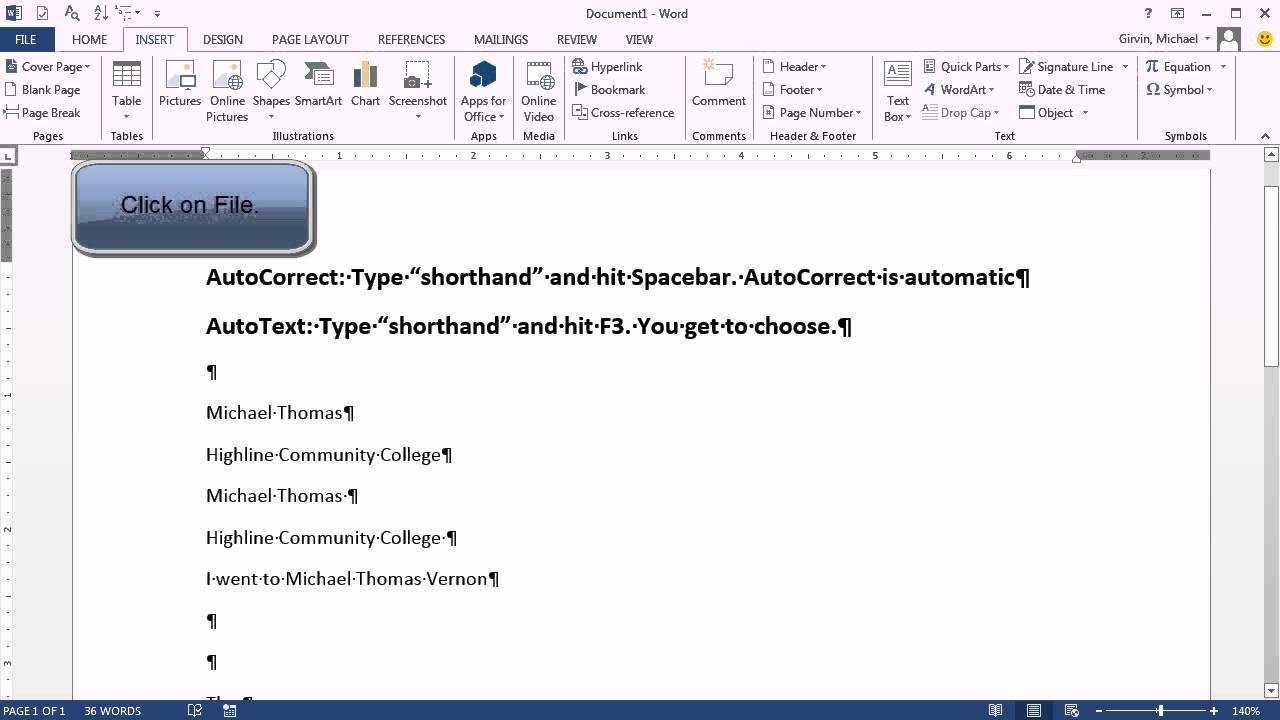Click the 140% zoom level
The height and width of the screenshot is (720, 1280).
tap(1246, 711)
